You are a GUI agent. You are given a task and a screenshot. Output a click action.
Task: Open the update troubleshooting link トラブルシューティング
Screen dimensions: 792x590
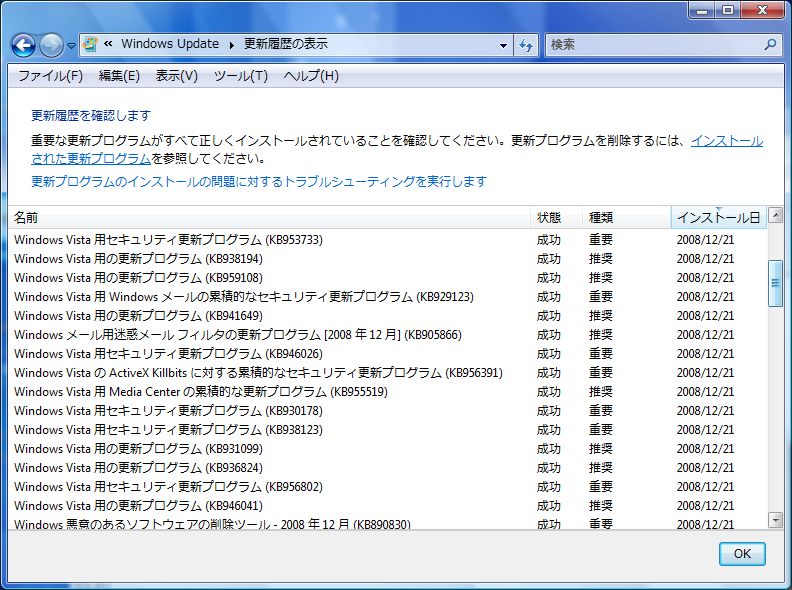pyautogui.click(x=259, y=181)
